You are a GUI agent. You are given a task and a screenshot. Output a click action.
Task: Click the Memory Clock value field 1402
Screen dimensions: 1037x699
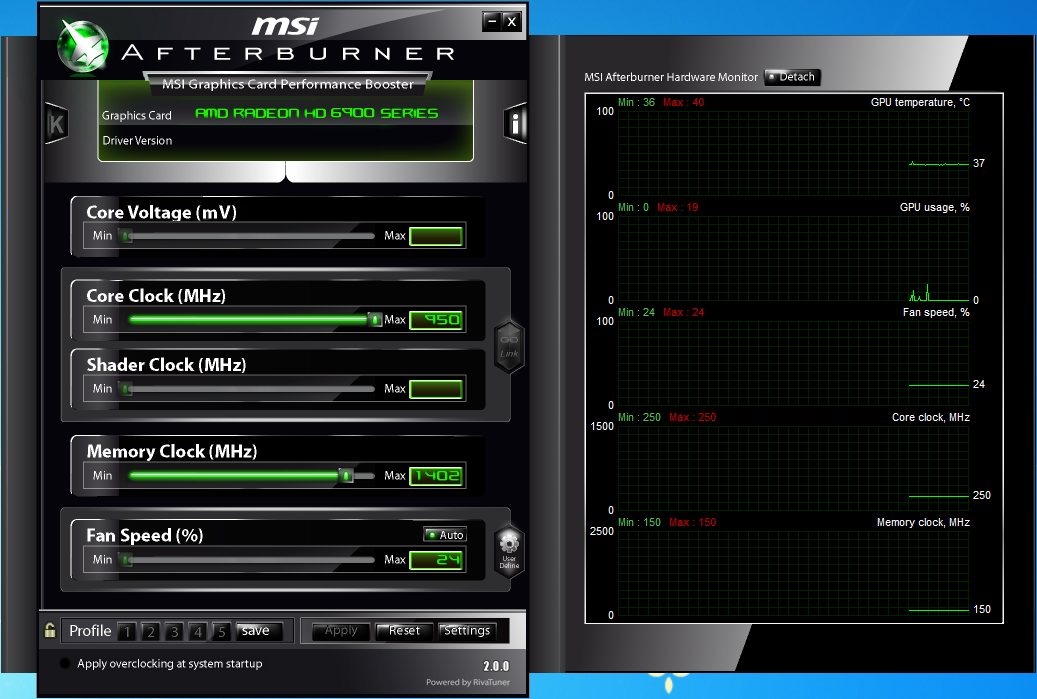click(436, 475)
